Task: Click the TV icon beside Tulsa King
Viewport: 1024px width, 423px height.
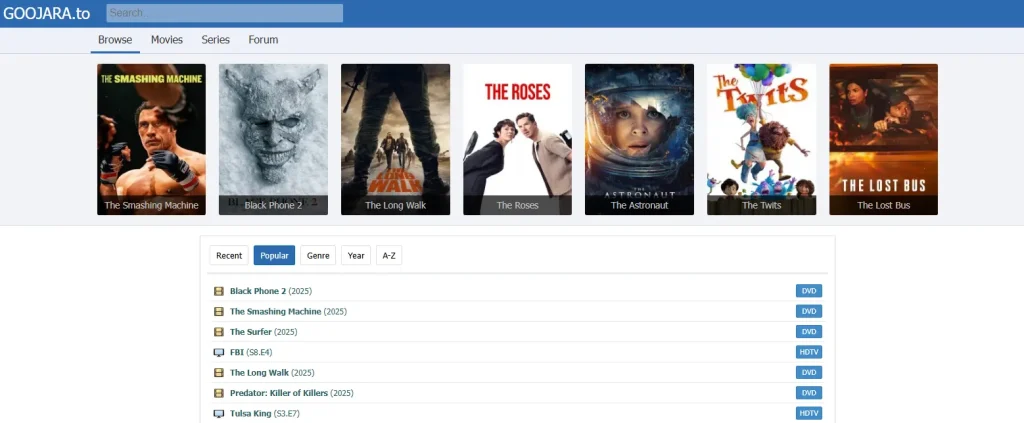Action: click(x=219, y=414)
